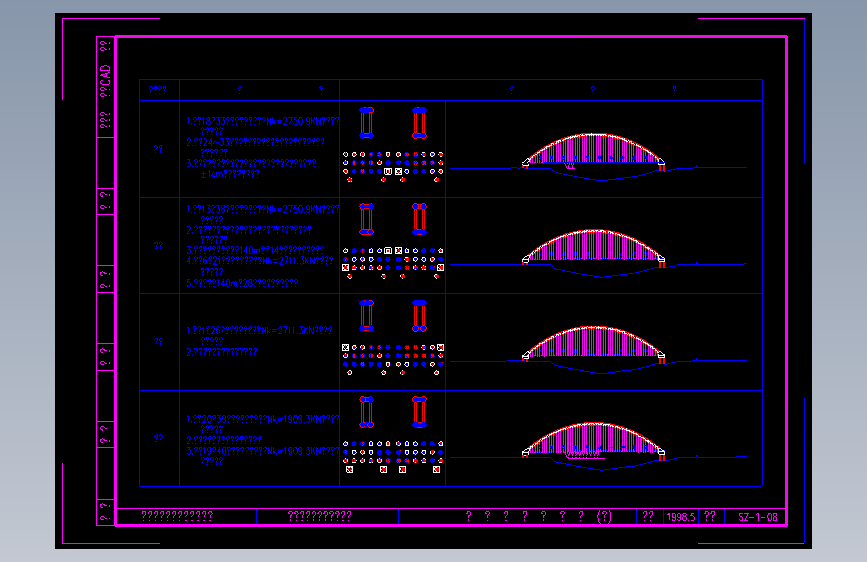Click the ?? cell right of 1998.5
The height and width of the screenshot is (562, 867).
710,517
